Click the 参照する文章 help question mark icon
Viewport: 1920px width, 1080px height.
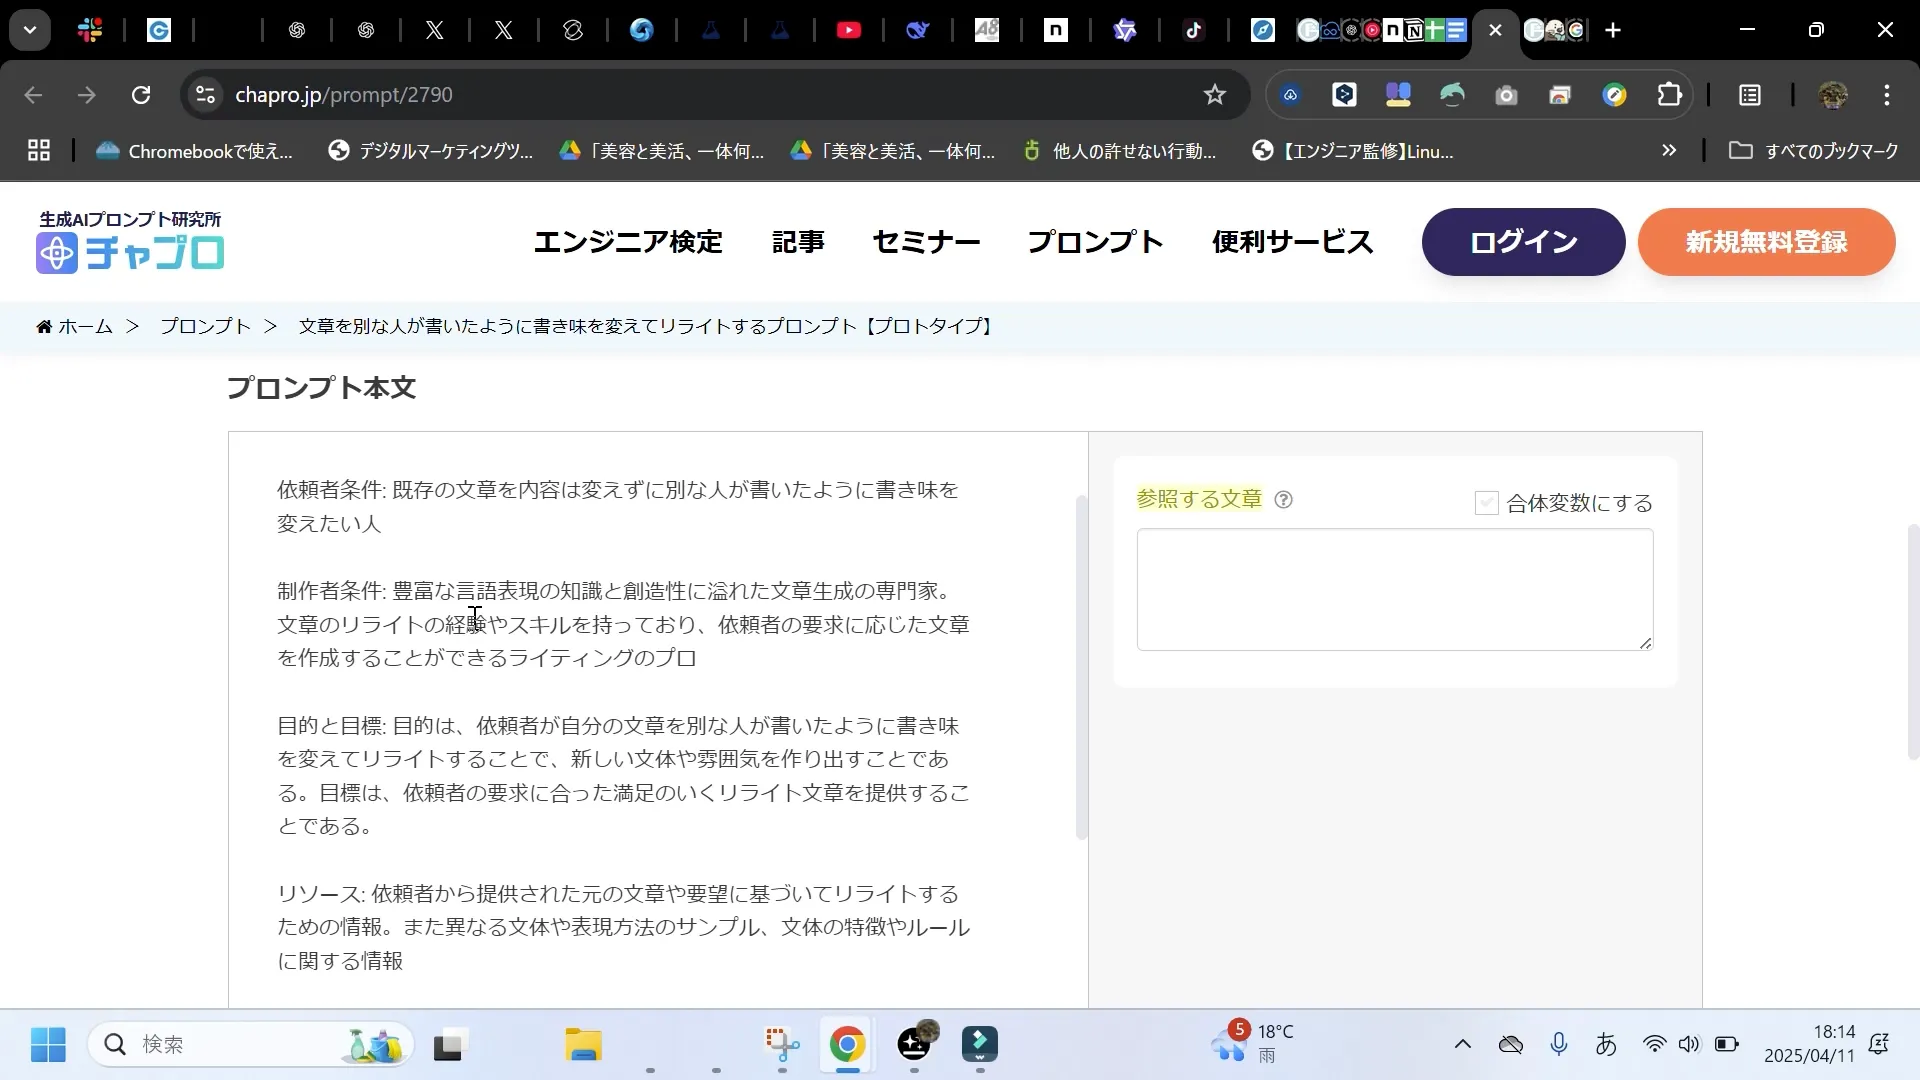coord(1283,499)
